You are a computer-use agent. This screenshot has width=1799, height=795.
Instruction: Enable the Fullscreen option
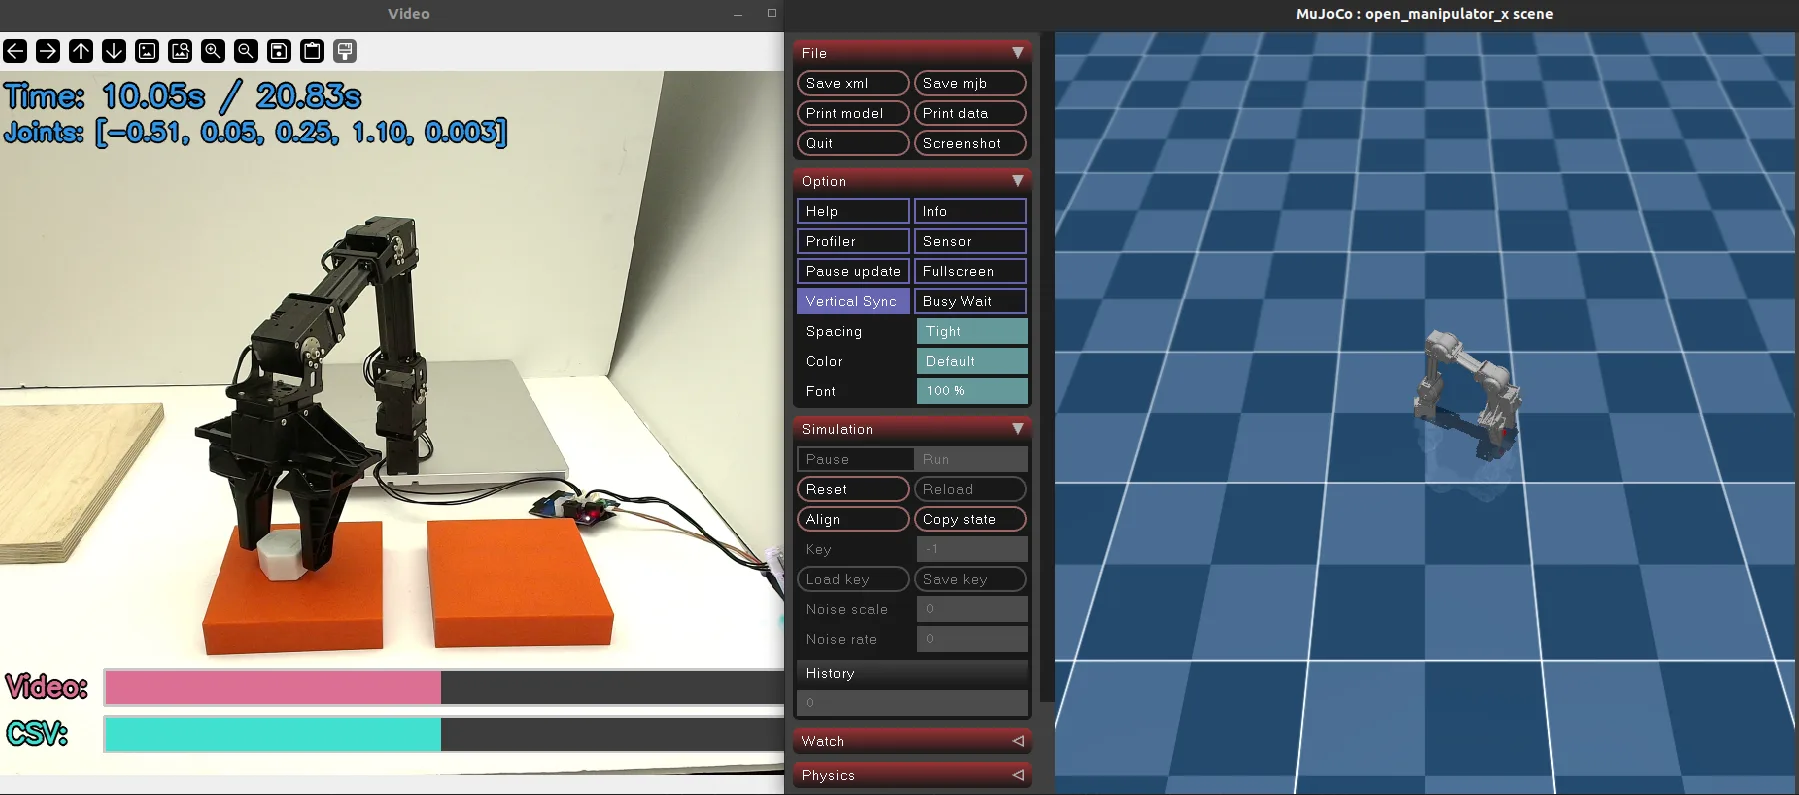970,271
